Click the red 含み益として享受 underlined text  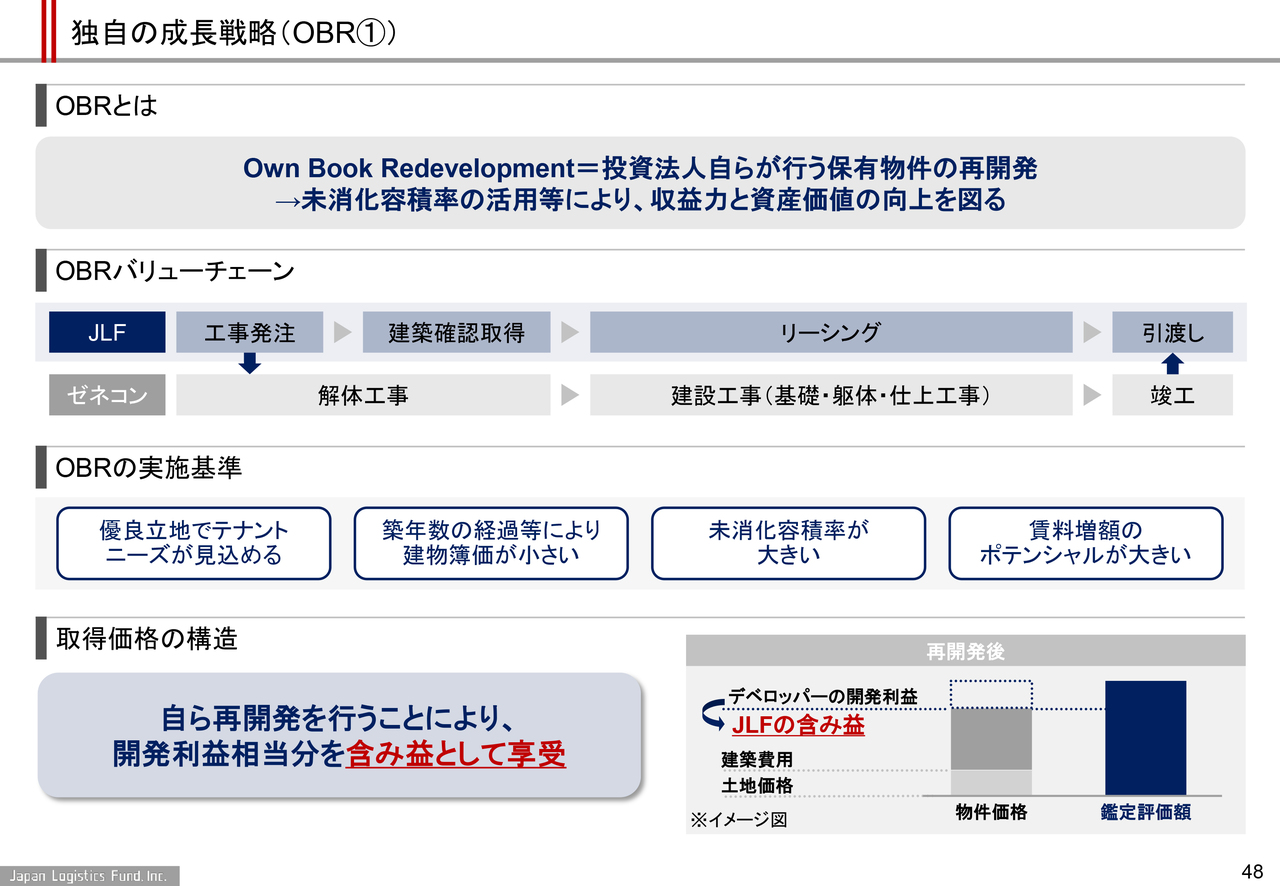tap(455, 756)
